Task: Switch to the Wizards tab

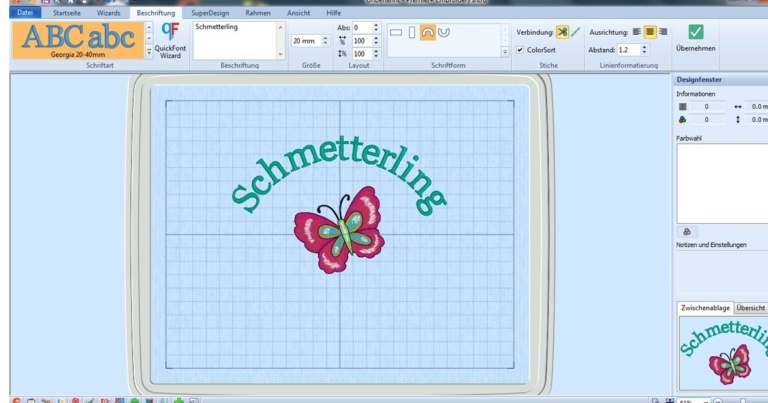Action: [108, 13]
